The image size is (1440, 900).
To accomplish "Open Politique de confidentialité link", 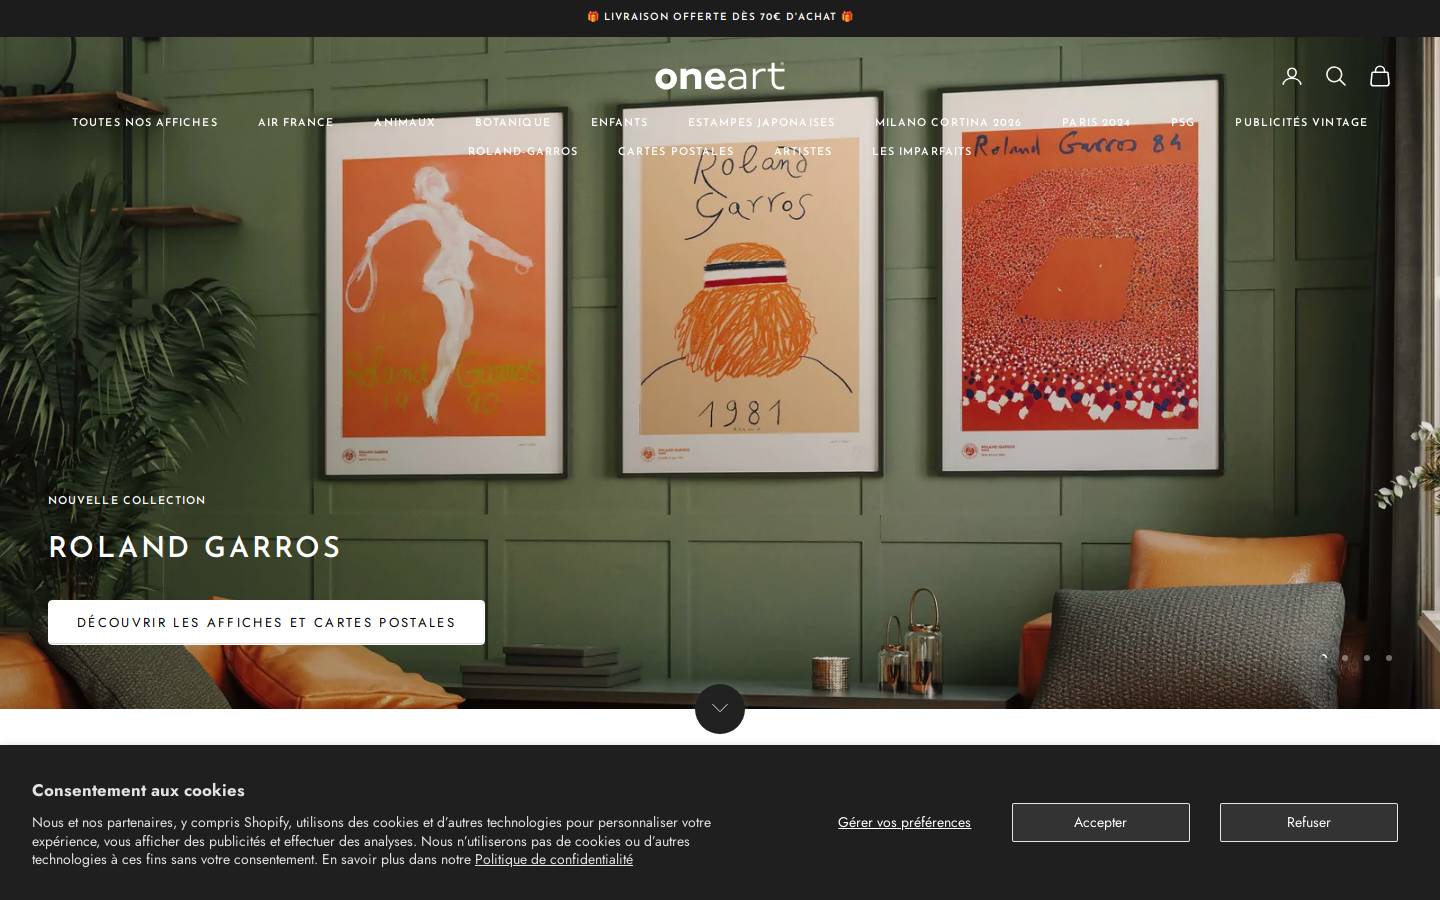I will (554, 859).
